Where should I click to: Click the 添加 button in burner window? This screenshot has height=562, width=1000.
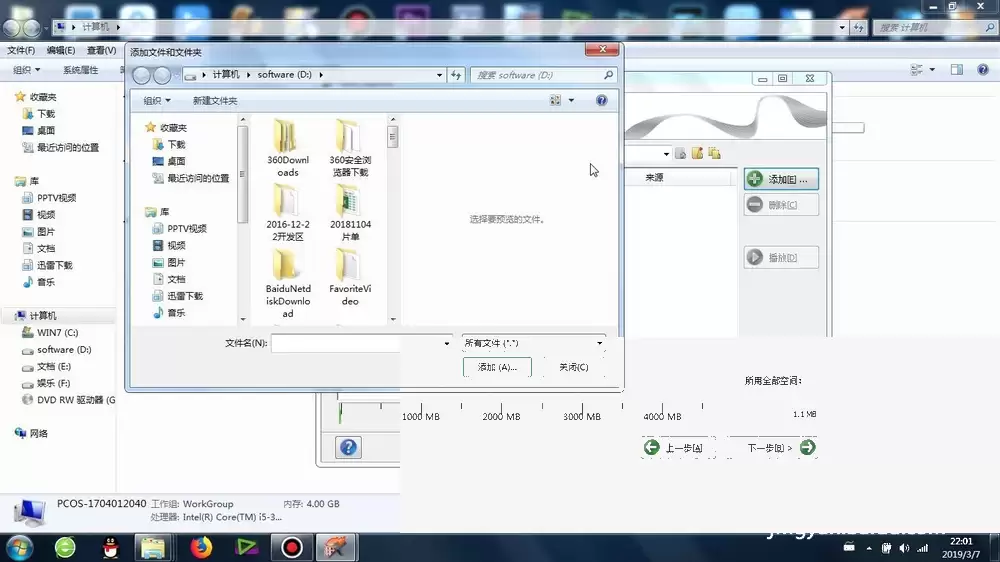pyautogui.click(x=781, y=179)
